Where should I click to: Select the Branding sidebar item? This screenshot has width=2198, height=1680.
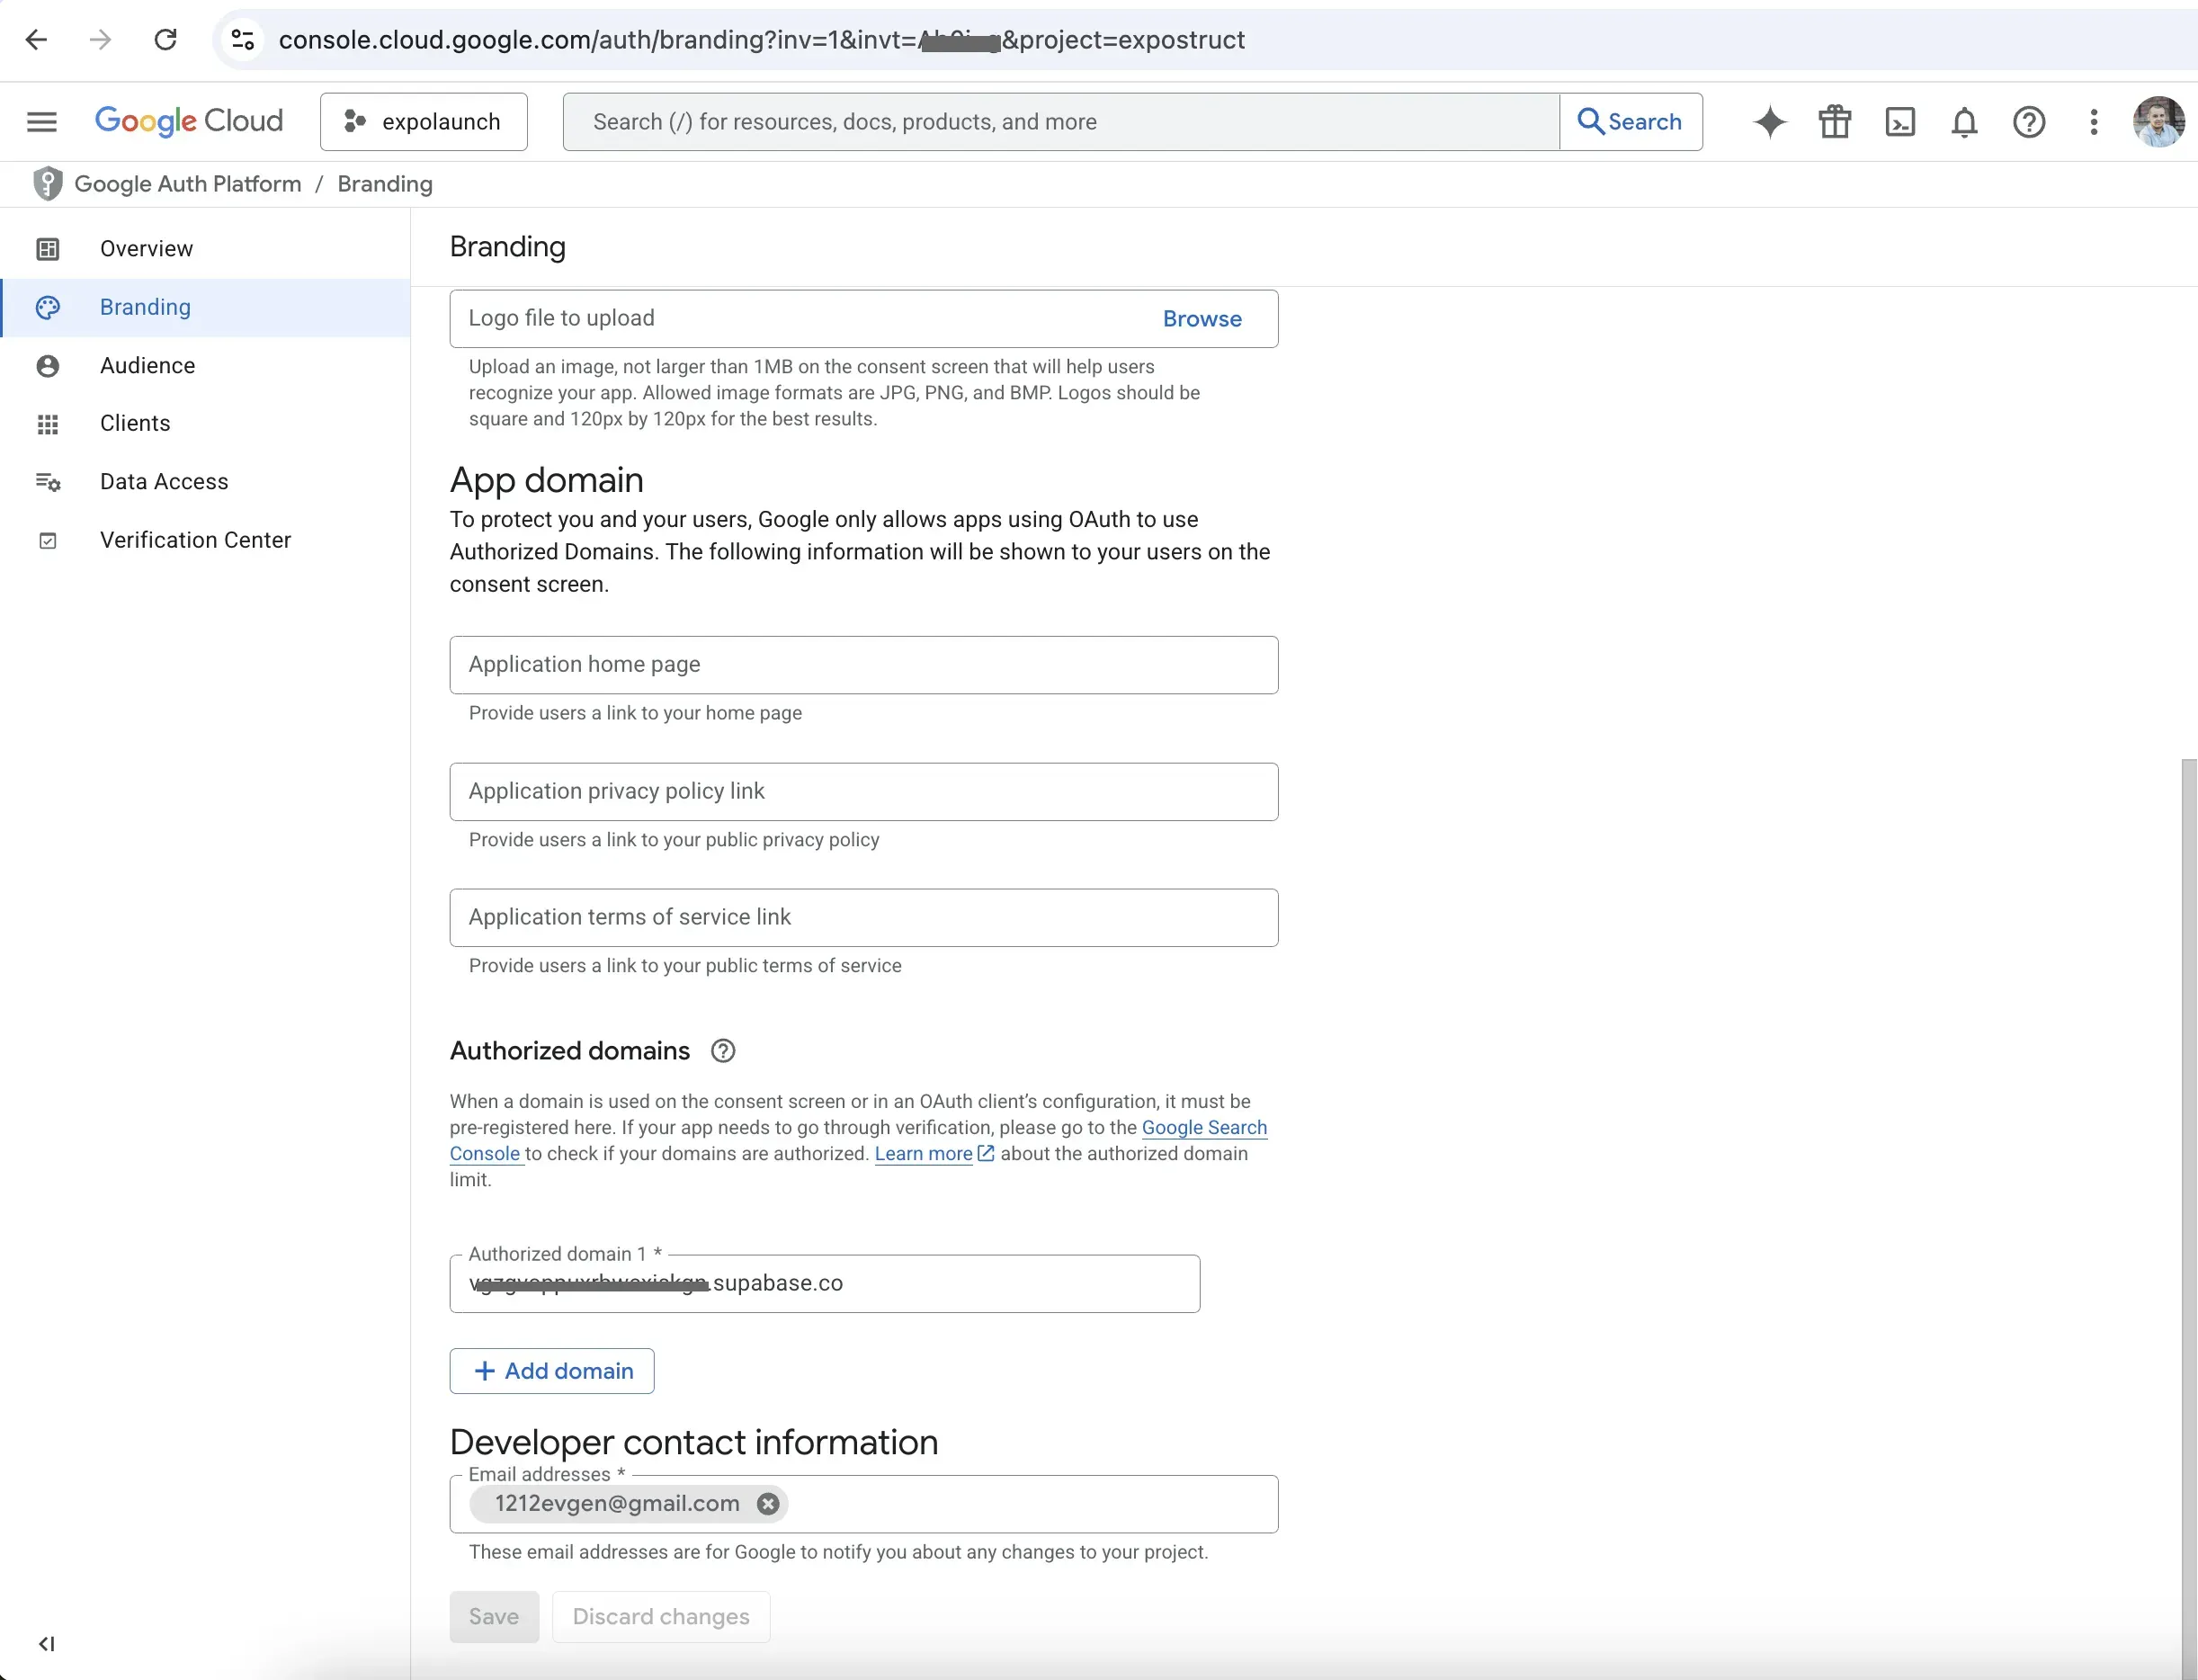[x=205, y=307]
